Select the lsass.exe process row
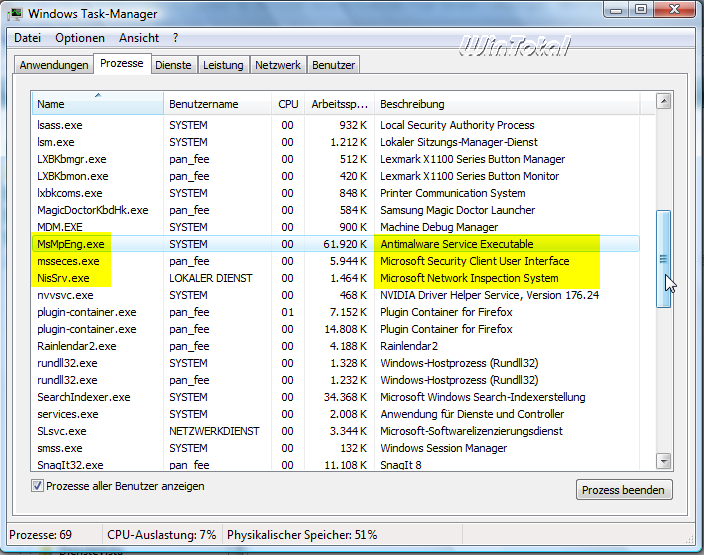Image resolution: width=704 pixels, height=555 pixels. [x=336, y=125]
